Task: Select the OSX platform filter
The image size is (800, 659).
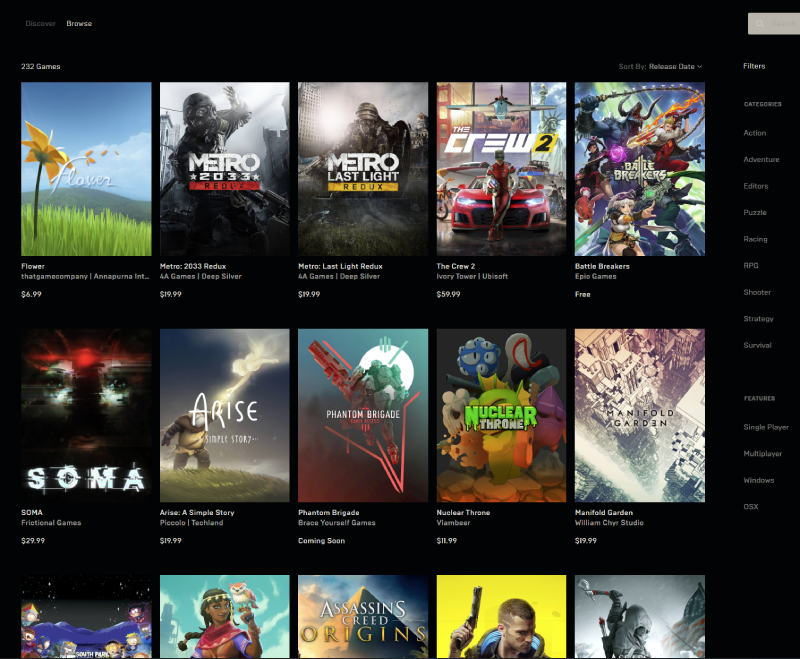Action: pos(751,506)
